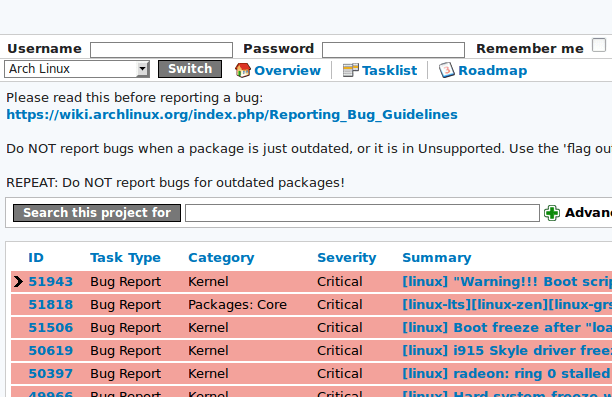Click Critical severity in row 51818

[x=340, y=305]
